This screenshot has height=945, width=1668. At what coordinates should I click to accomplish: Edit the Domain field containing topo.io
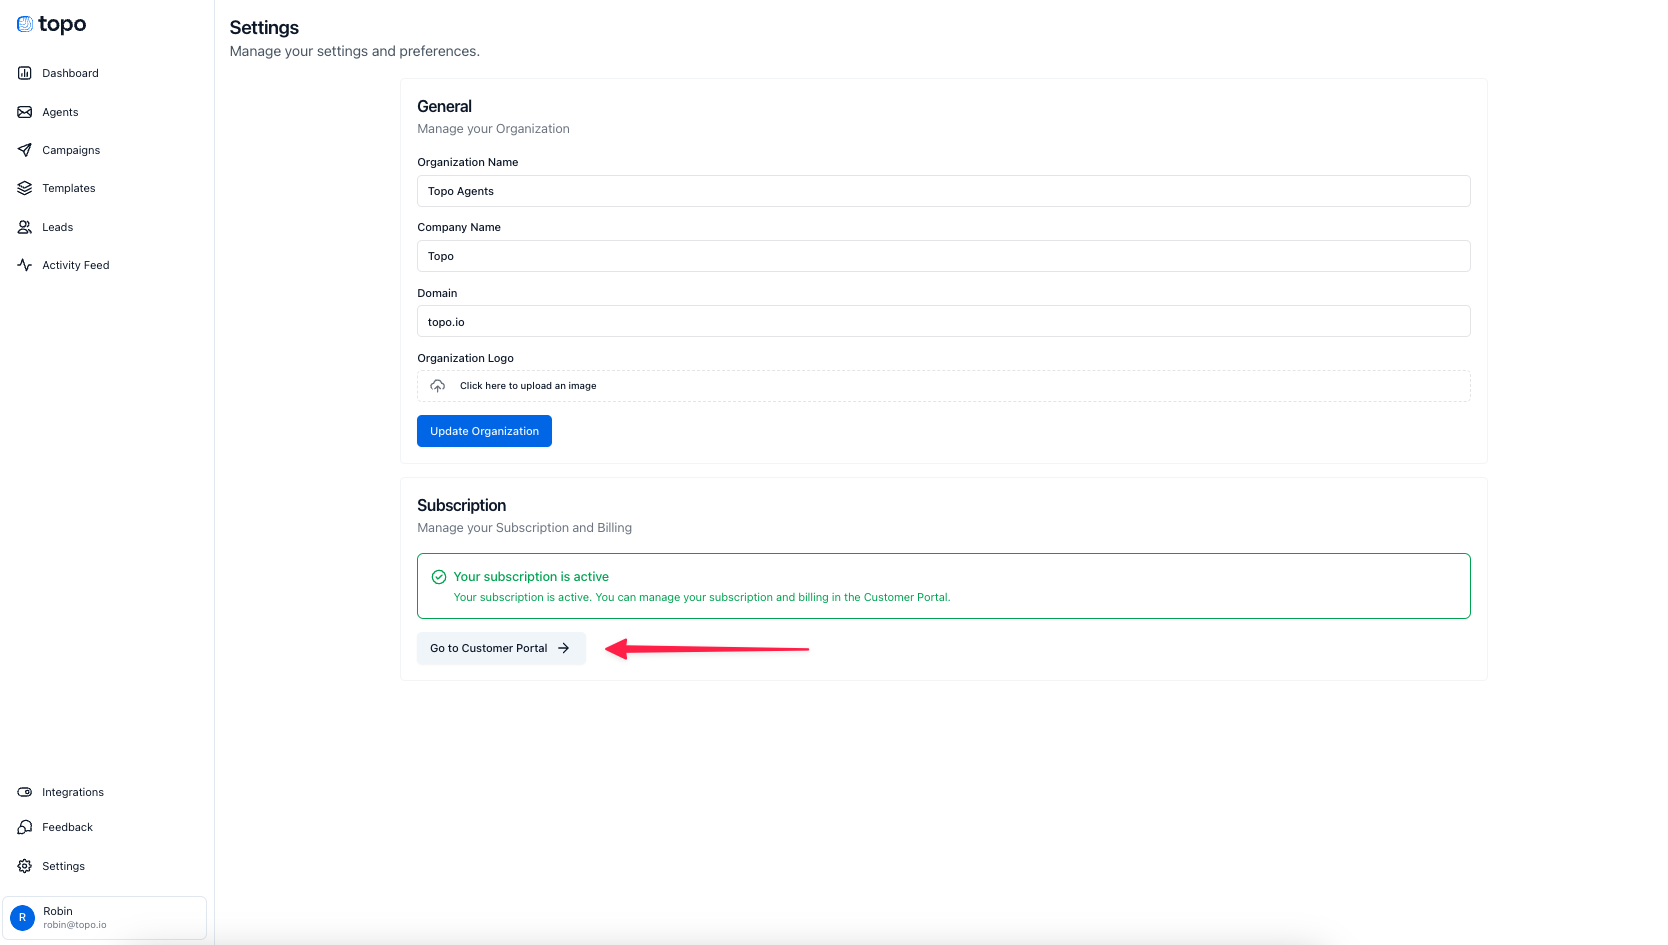coord(943,322)
